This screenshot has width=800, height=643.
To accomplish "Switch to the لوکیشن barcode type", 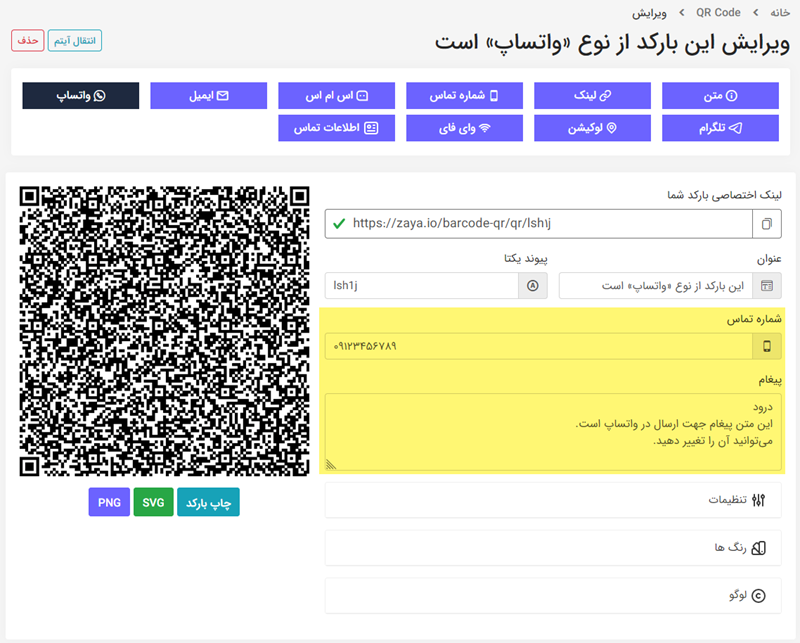I will coord(592,128).
